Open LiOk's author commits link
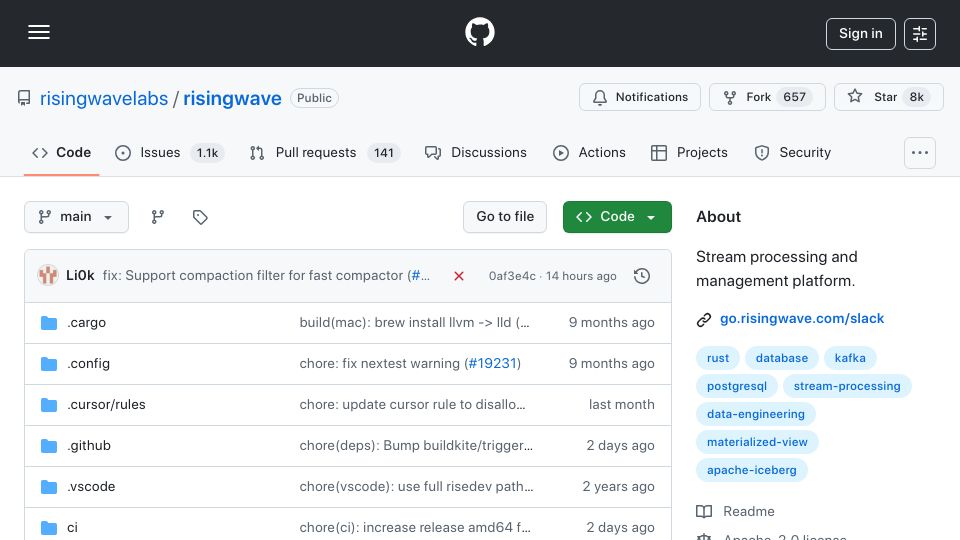Viewport: 960px width, 540px height. [80, 276]
